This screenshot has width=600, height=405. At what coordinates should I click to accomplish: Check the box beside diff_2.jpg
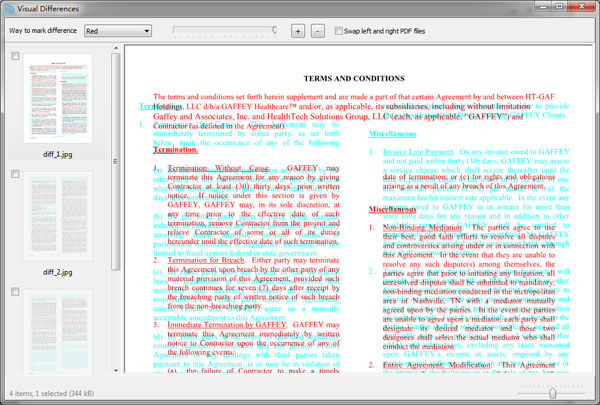click(x=15, y=174)
